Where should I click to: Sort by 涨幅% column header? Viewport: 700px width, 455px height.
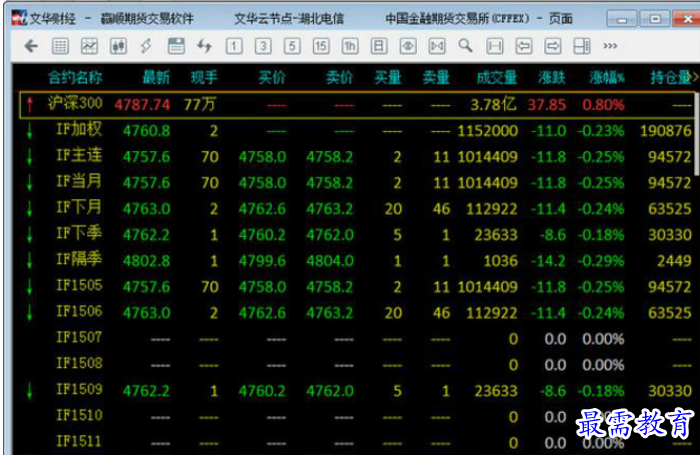pos(607,78)
